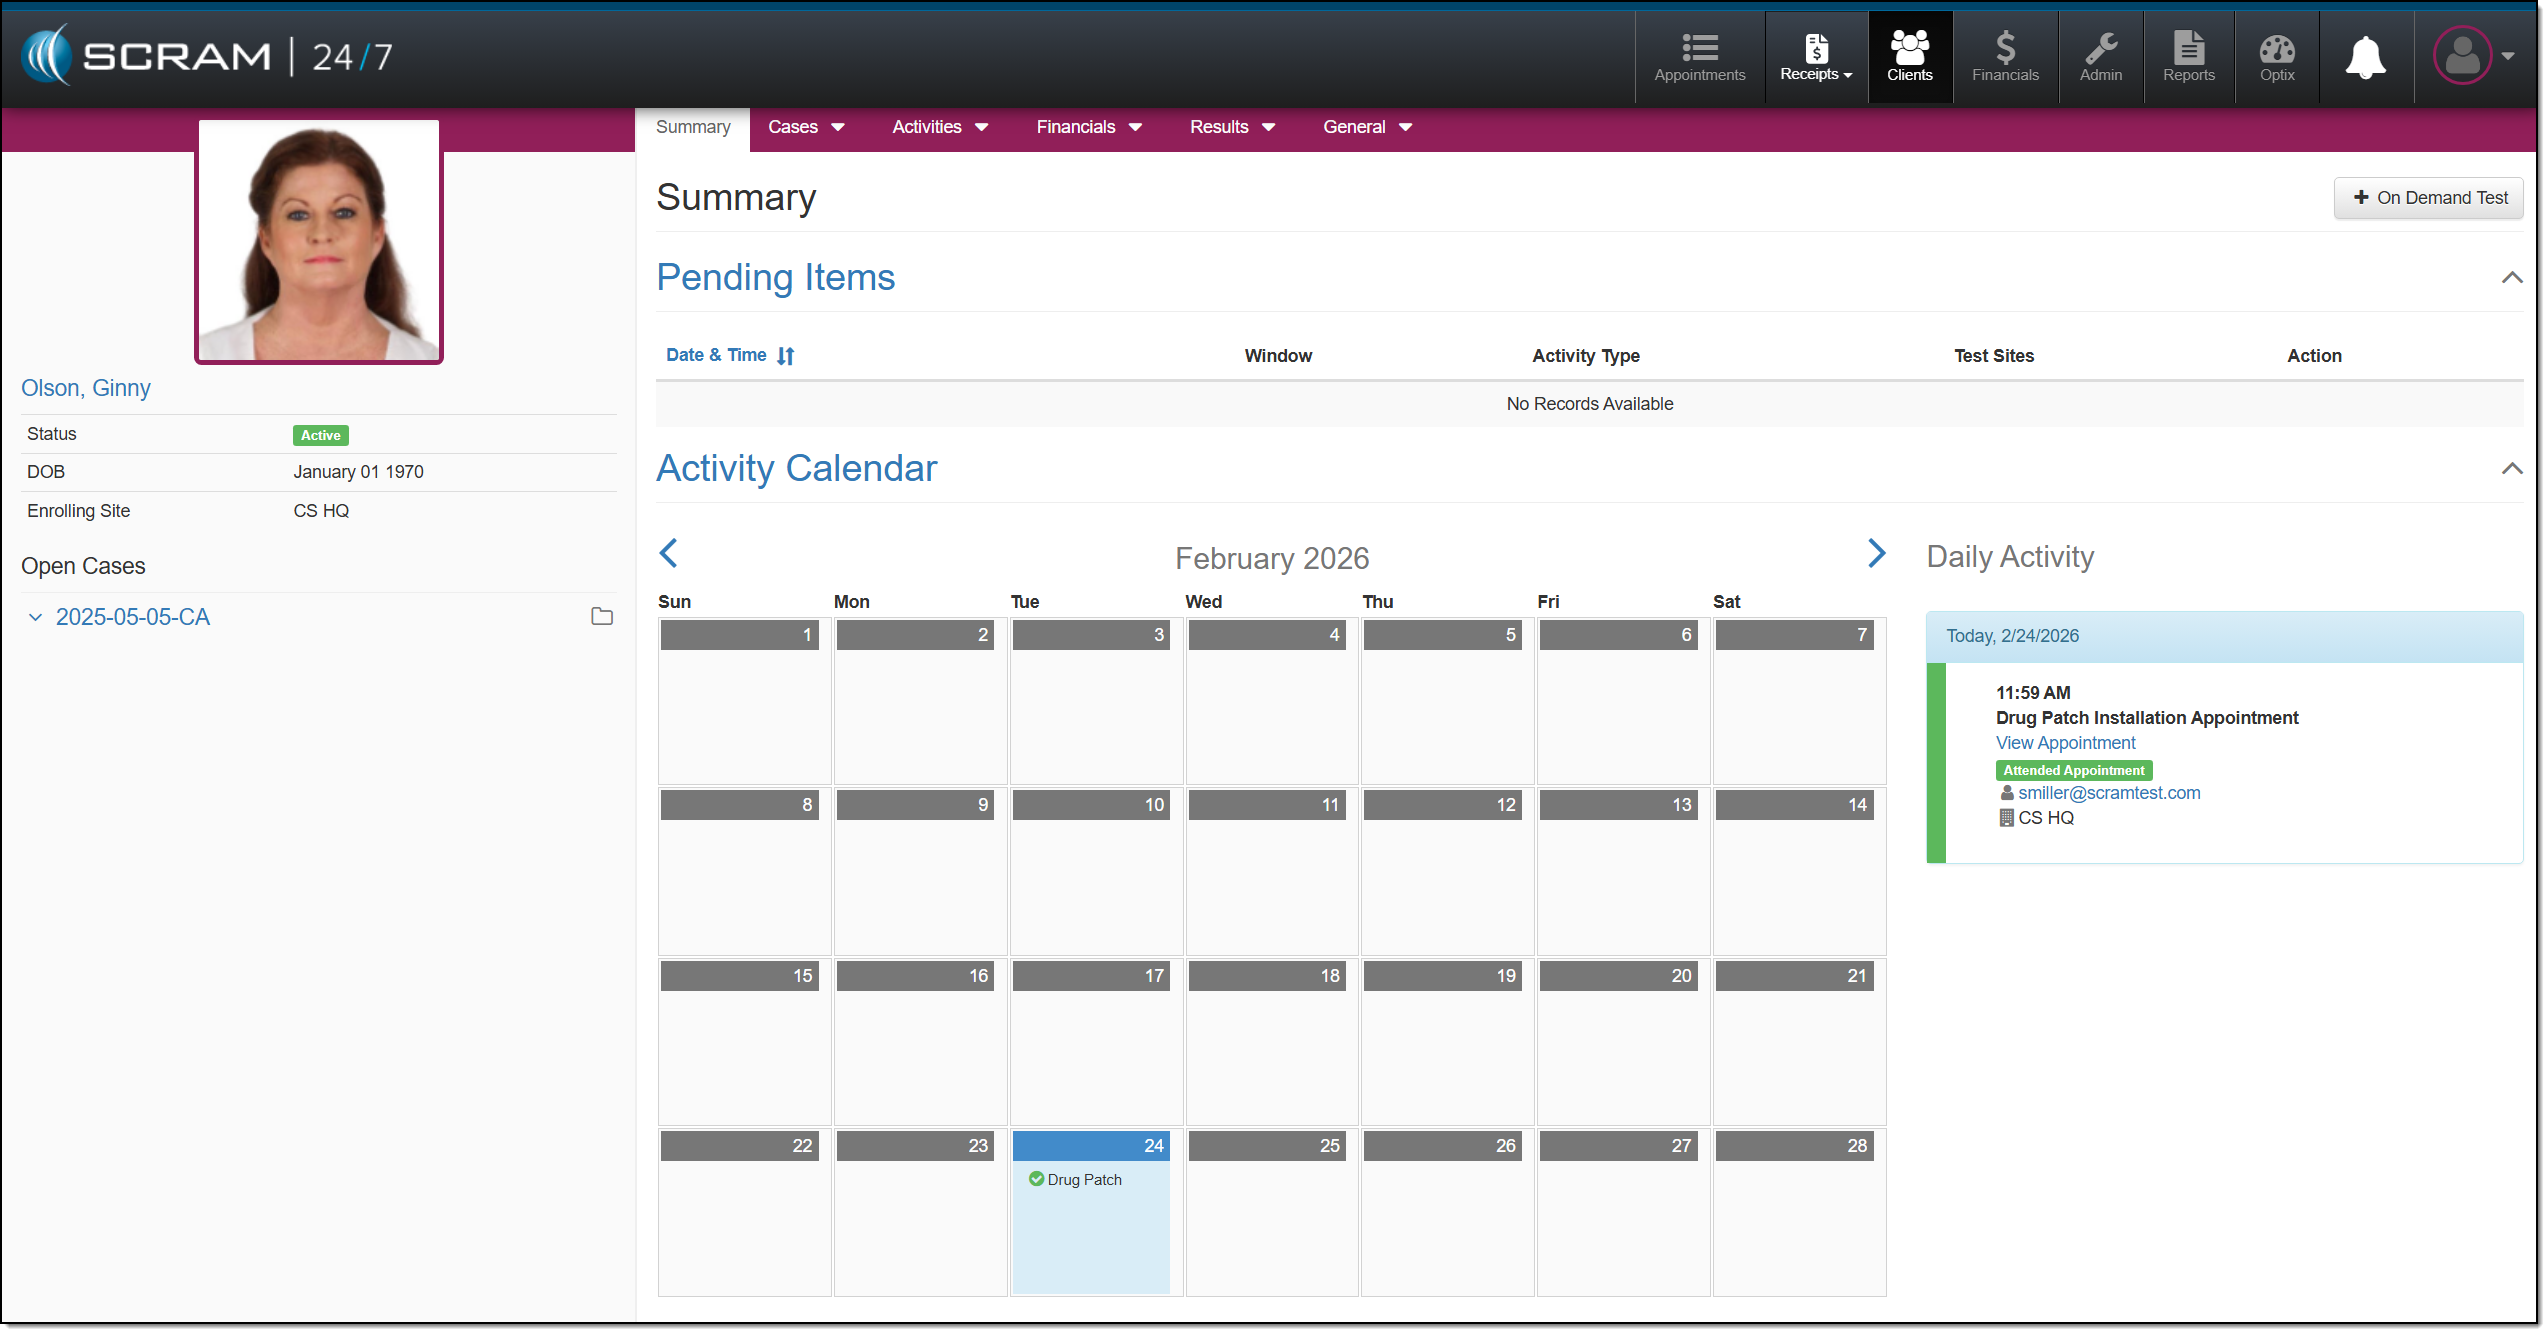
Task: Expand case 2025-05-05-CA tree chevron
Action: click(x=35, y=618)
